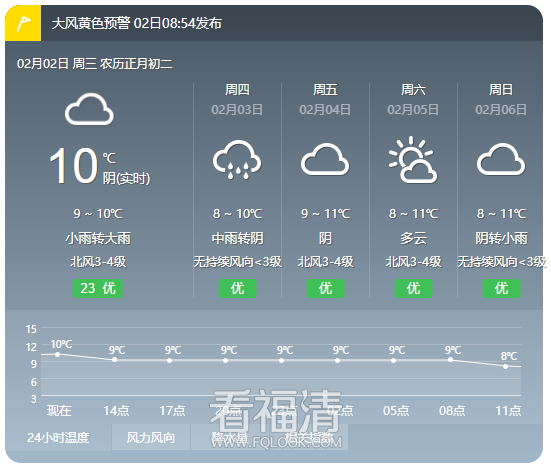Click the 14点 data point on chart
This screenshot has height=469, width=551.
114,360
